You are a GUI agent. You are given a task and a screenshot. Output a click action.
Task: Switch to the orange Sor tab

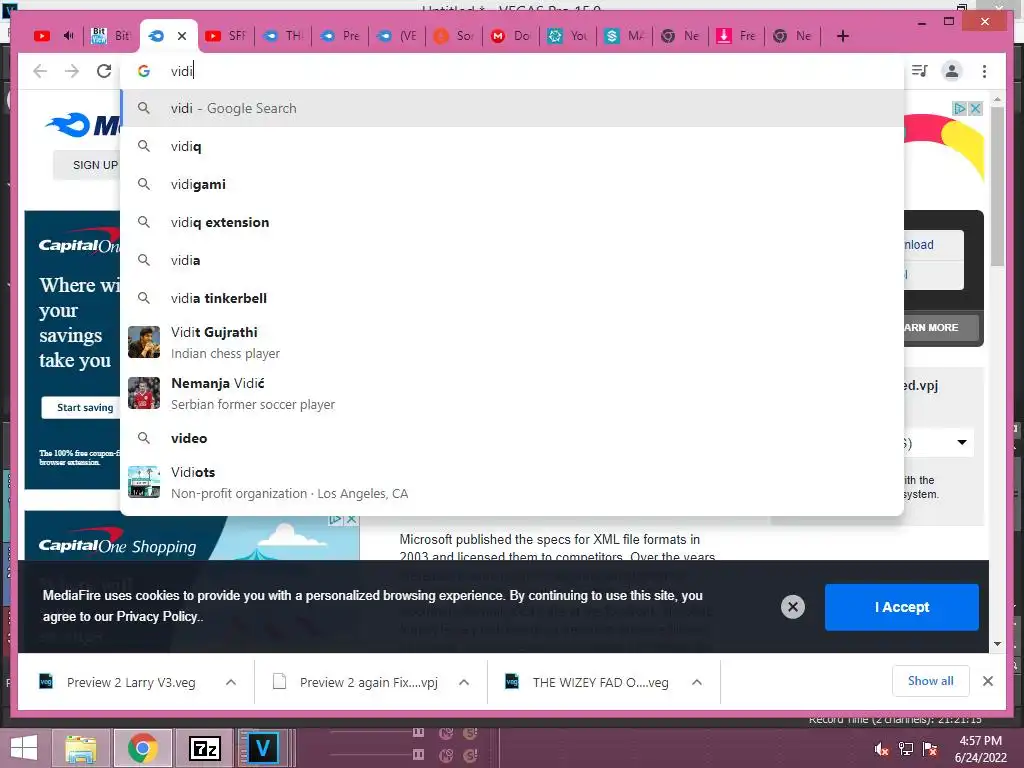[454, 36]
